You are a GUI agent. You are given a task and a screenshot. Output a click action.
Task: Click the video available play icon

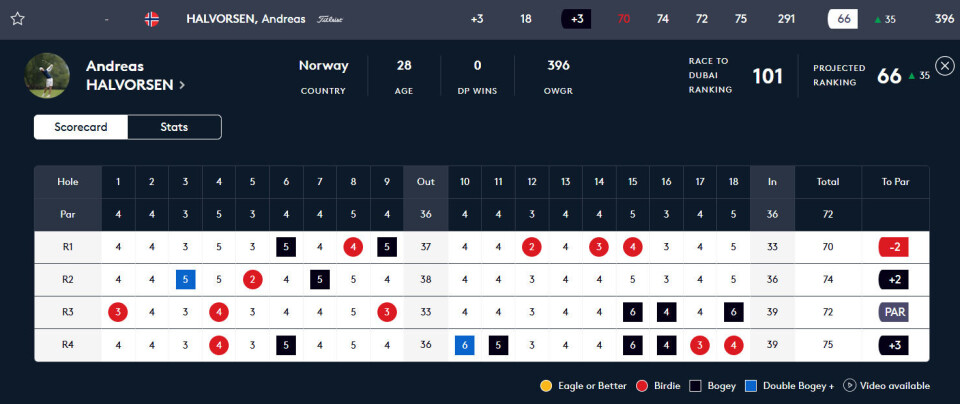coord(850,386)
